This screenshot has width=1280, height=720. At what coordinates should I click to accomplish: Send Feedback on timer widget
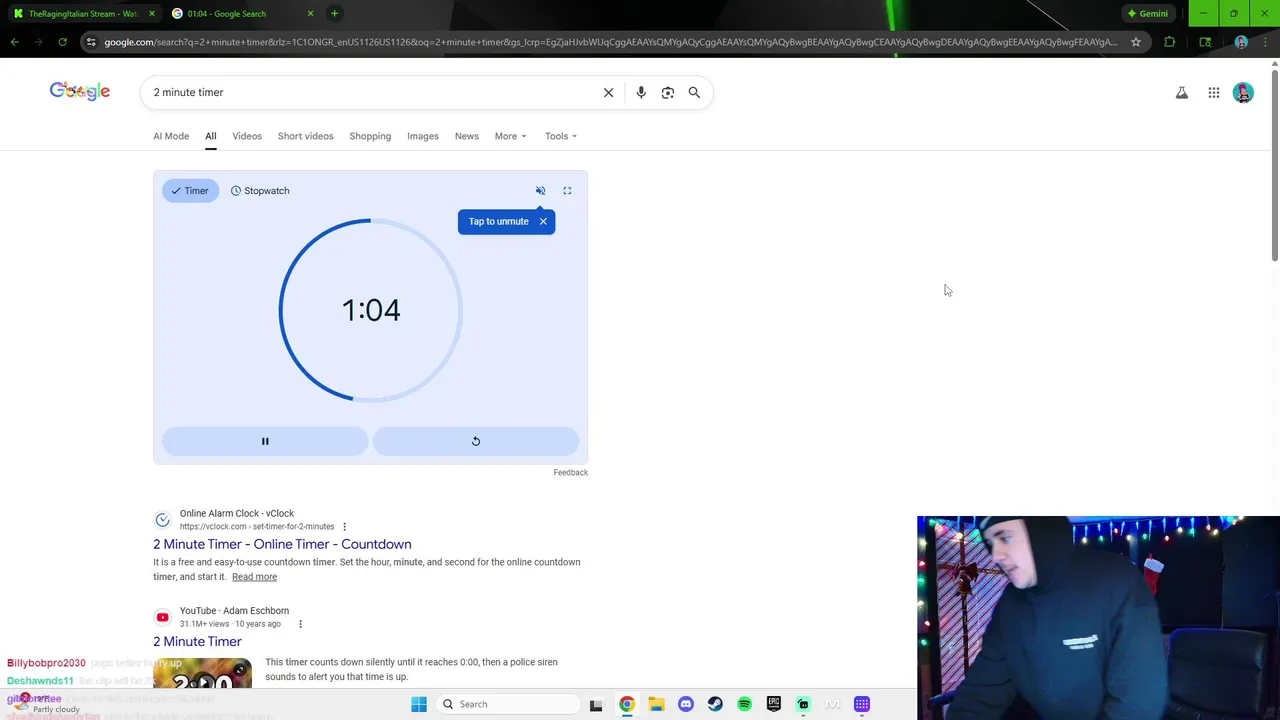pos(570,472)
